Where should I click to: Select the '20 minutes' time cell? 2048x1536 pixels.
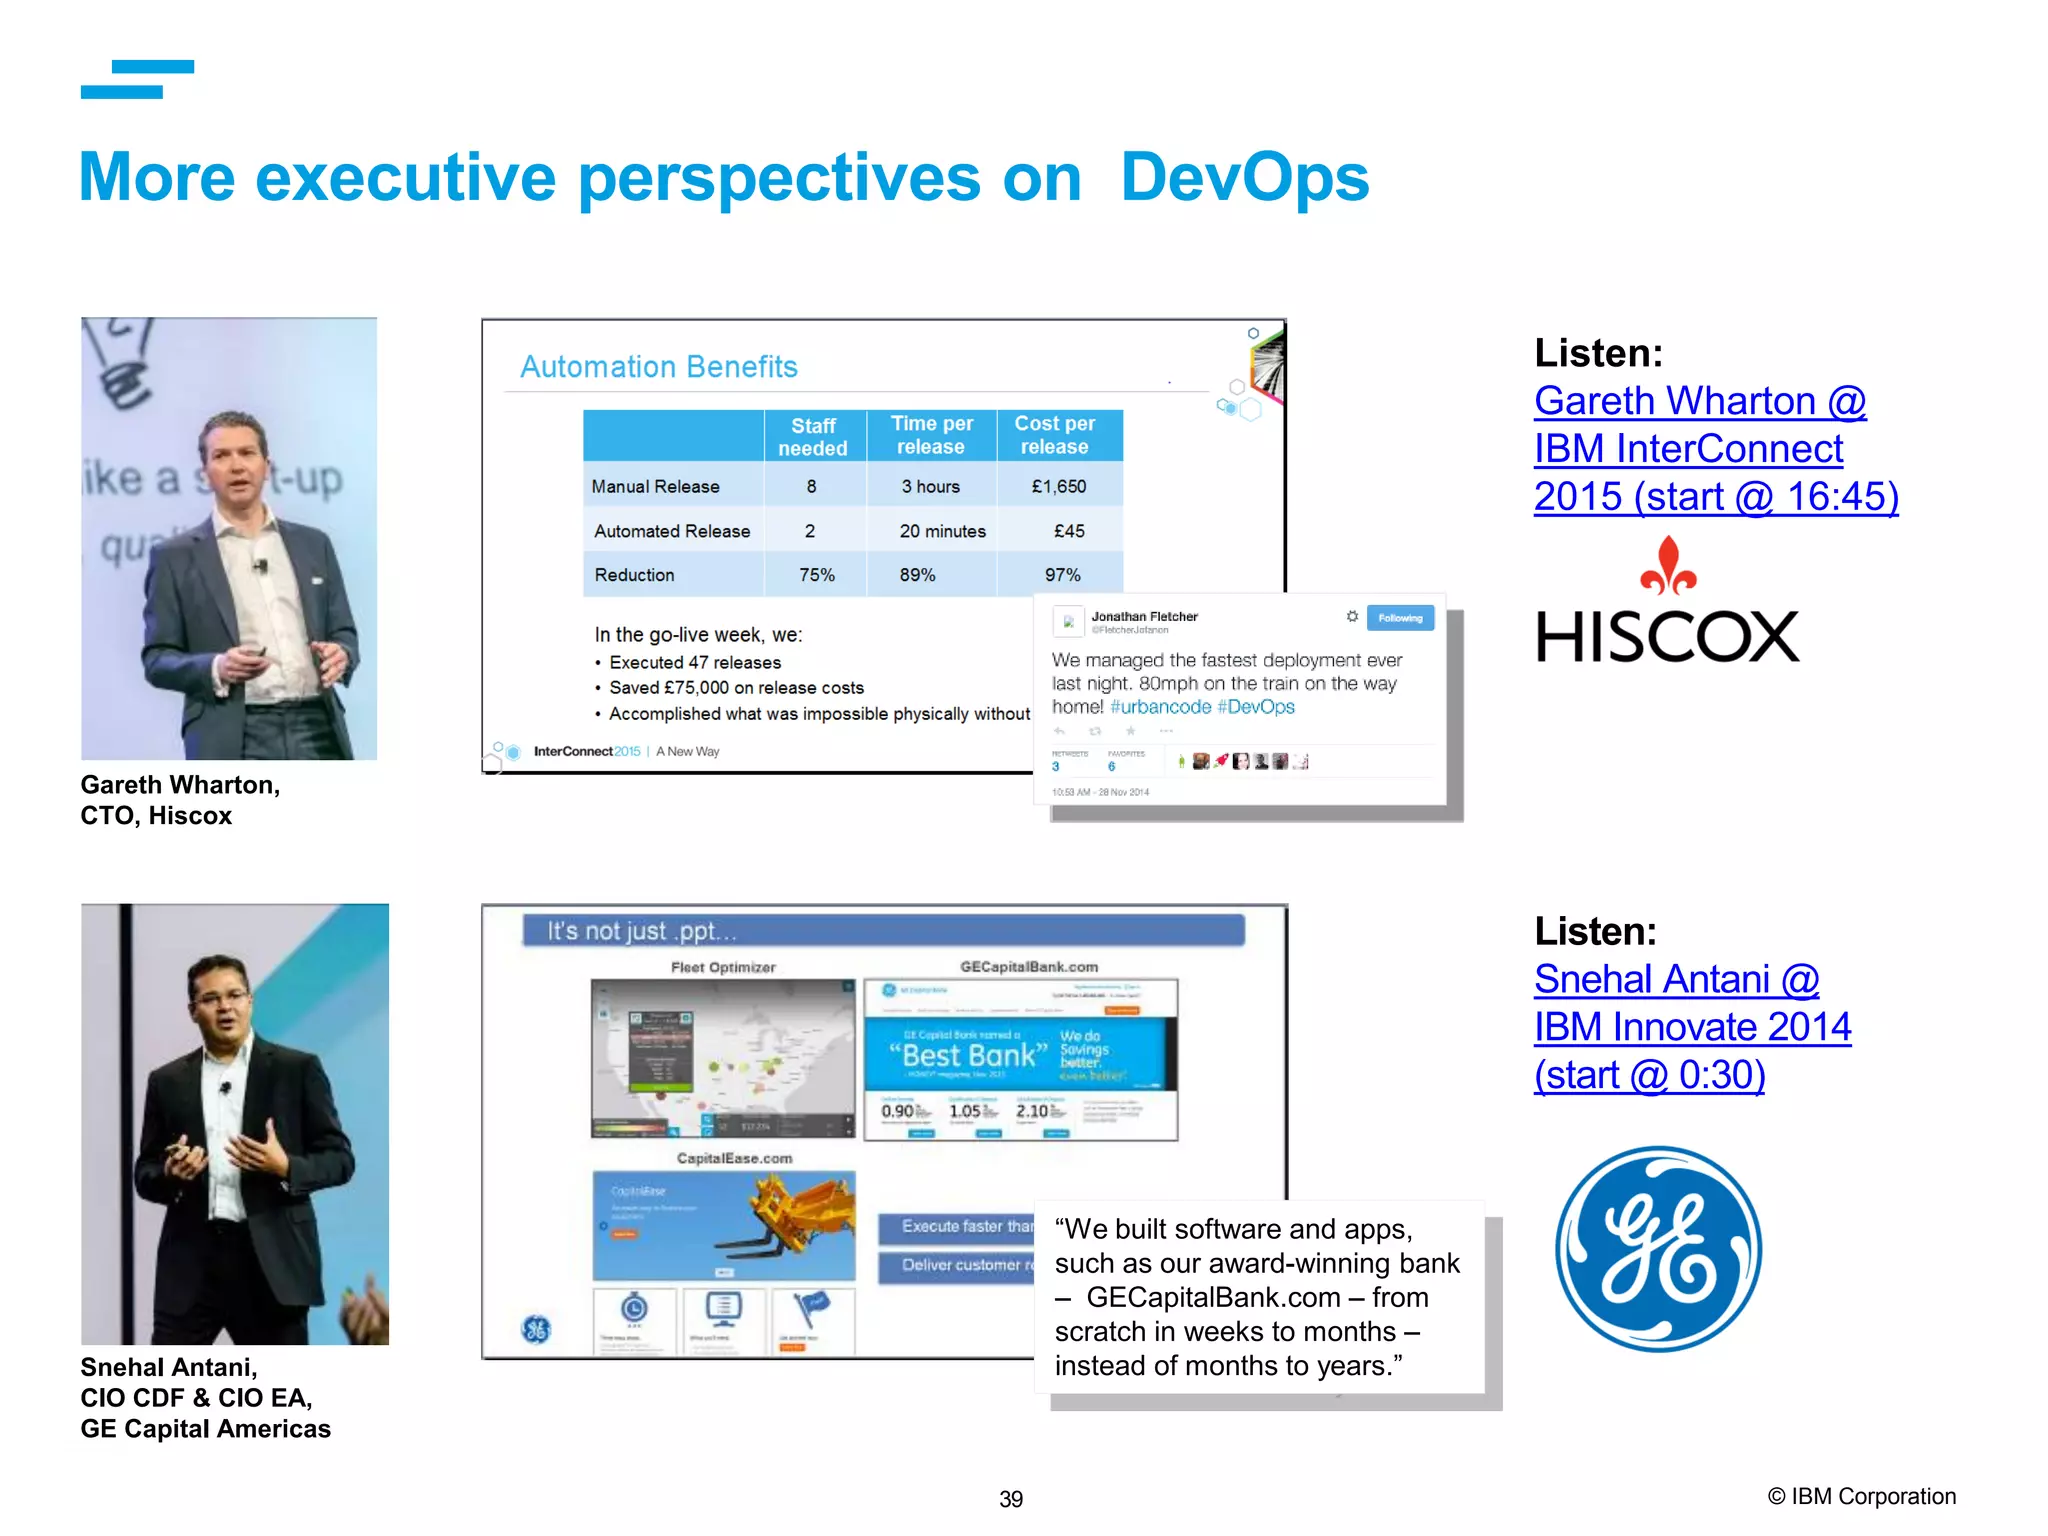pyautogui.click(x=942, y=532)
